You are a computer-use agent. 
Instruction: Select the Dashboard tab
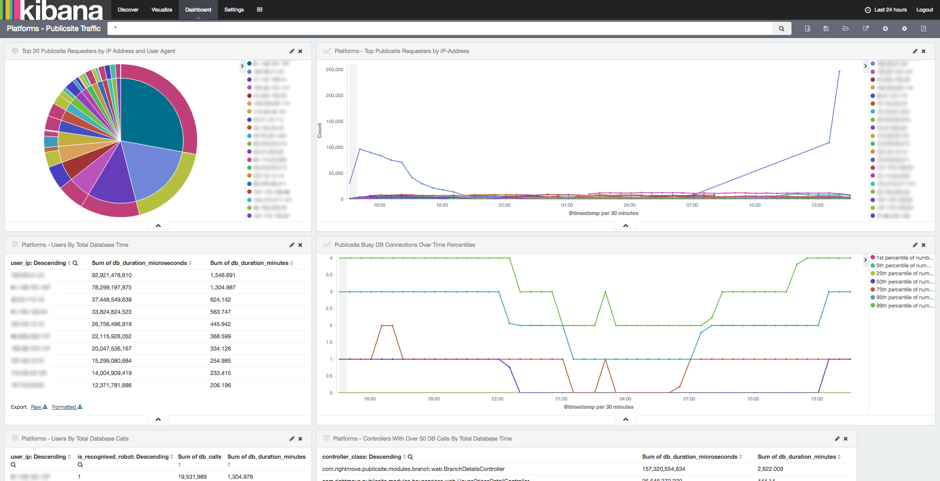[x=198, y=10]
